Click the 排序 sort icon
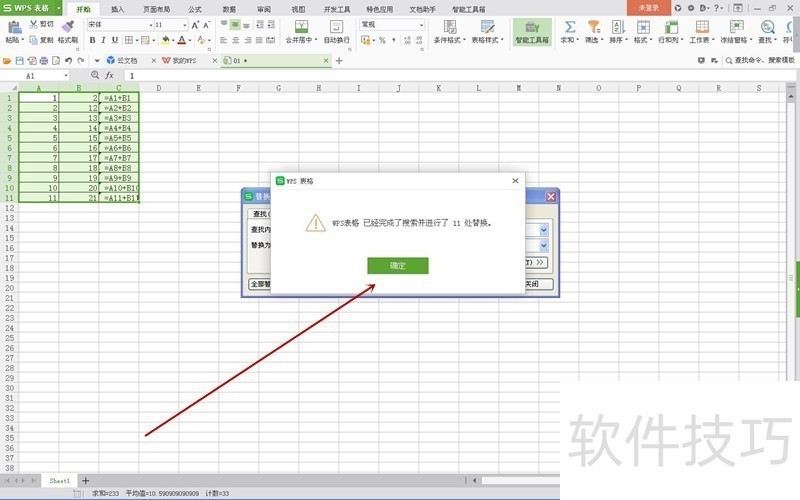The height and width of the screenshot is (500, 800). click(x=618, y=27)
